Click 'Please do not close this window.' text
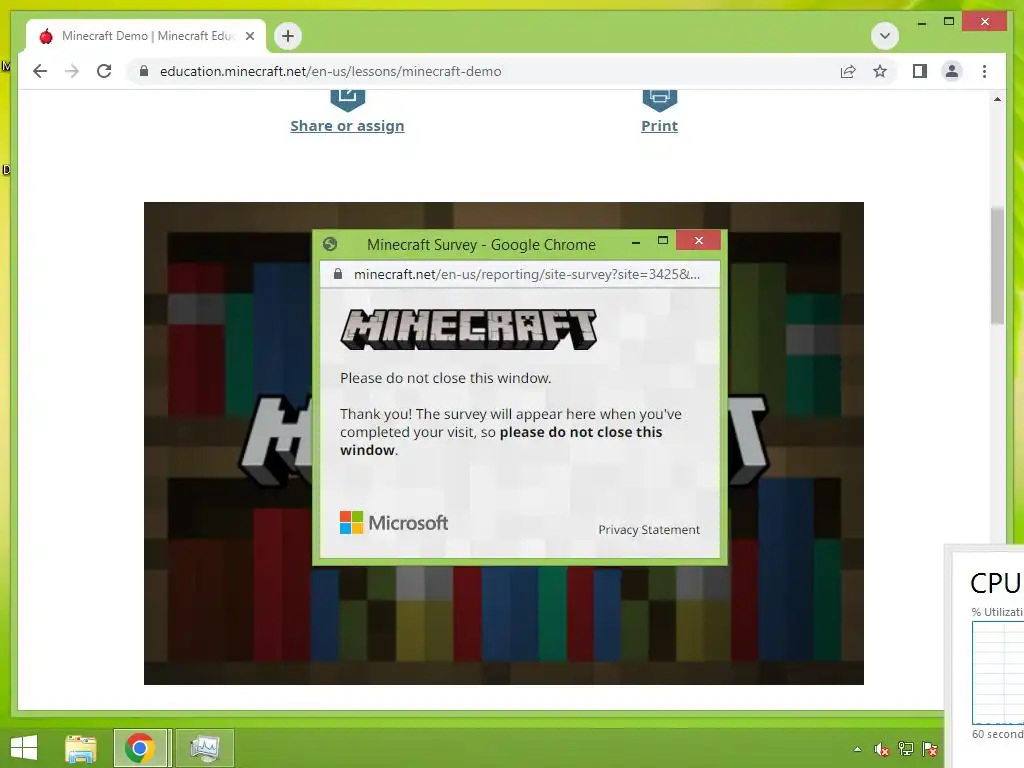Screen dimensions: 1024x768 tap(445, 378)
